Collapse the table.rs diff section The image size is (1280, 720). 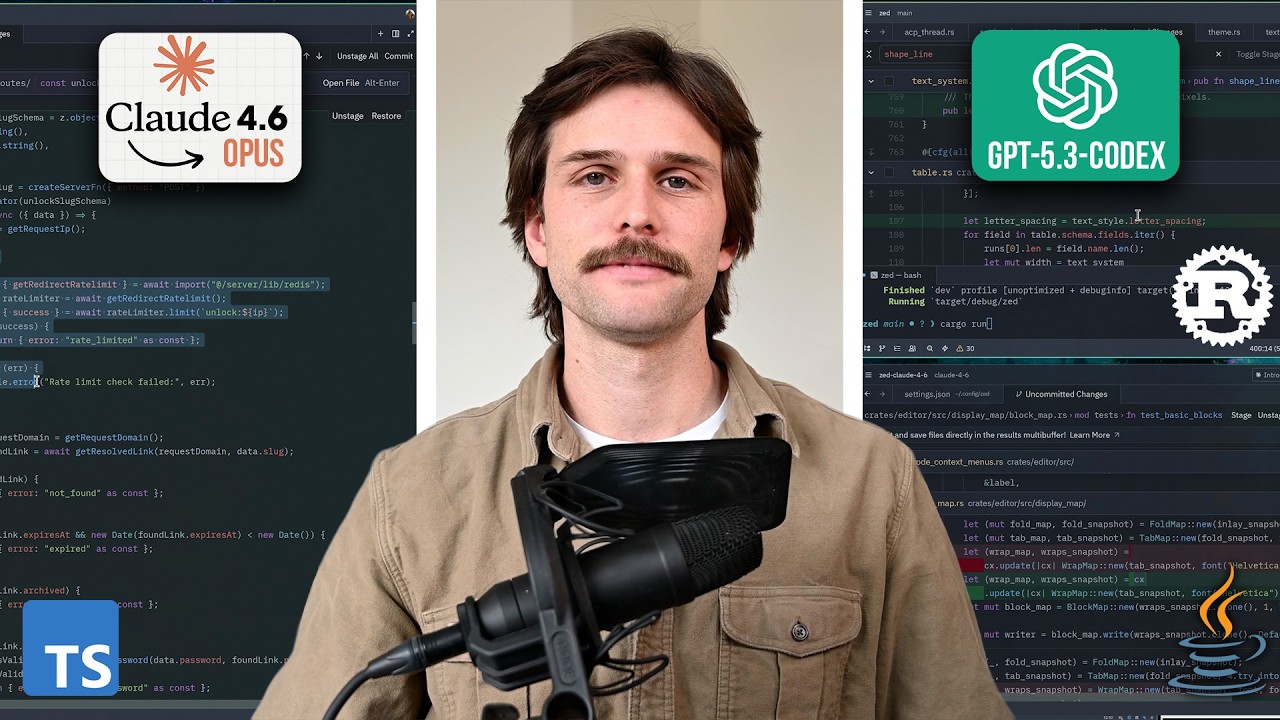[871, 172]
